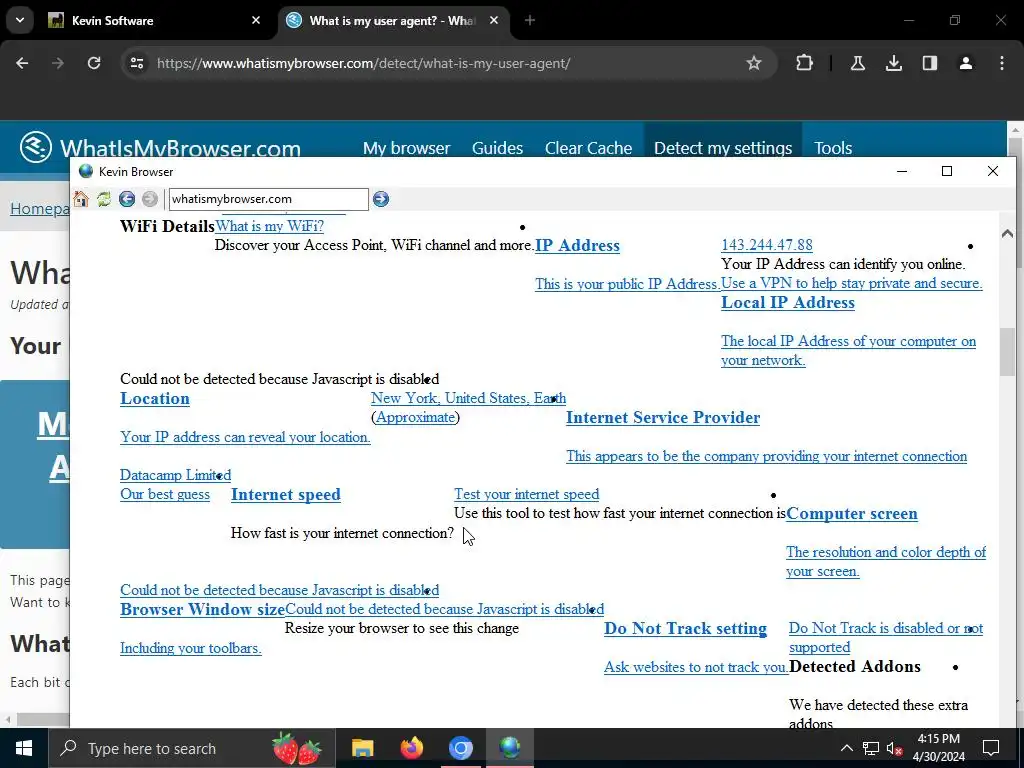Go back in Chrome using the back arrow

coord(22,63)
